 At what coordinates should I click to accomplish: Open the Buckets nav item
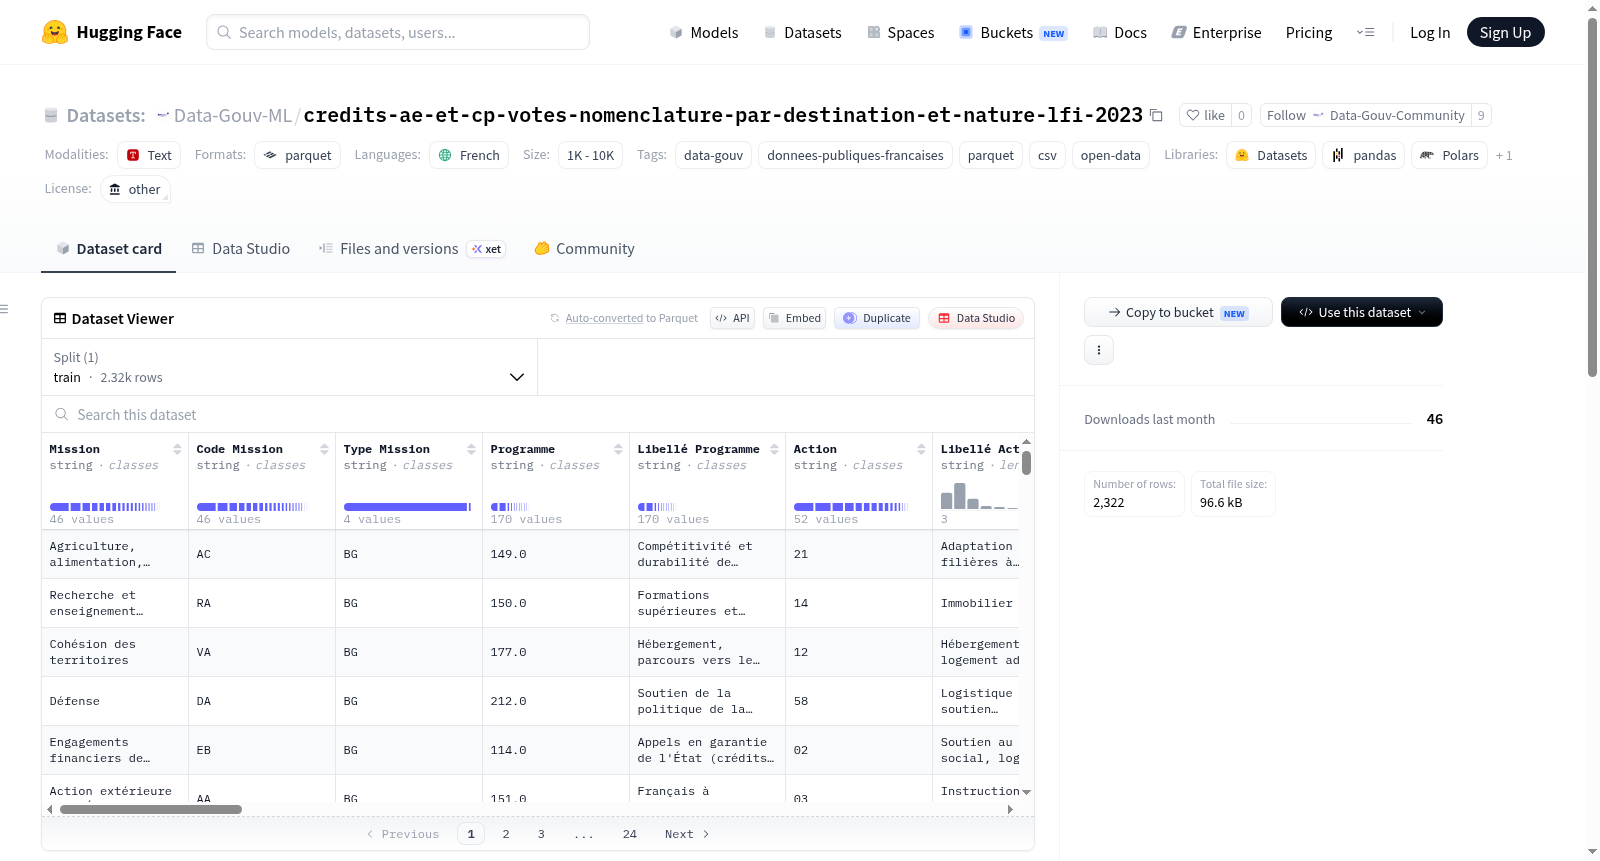point(1013,32)
